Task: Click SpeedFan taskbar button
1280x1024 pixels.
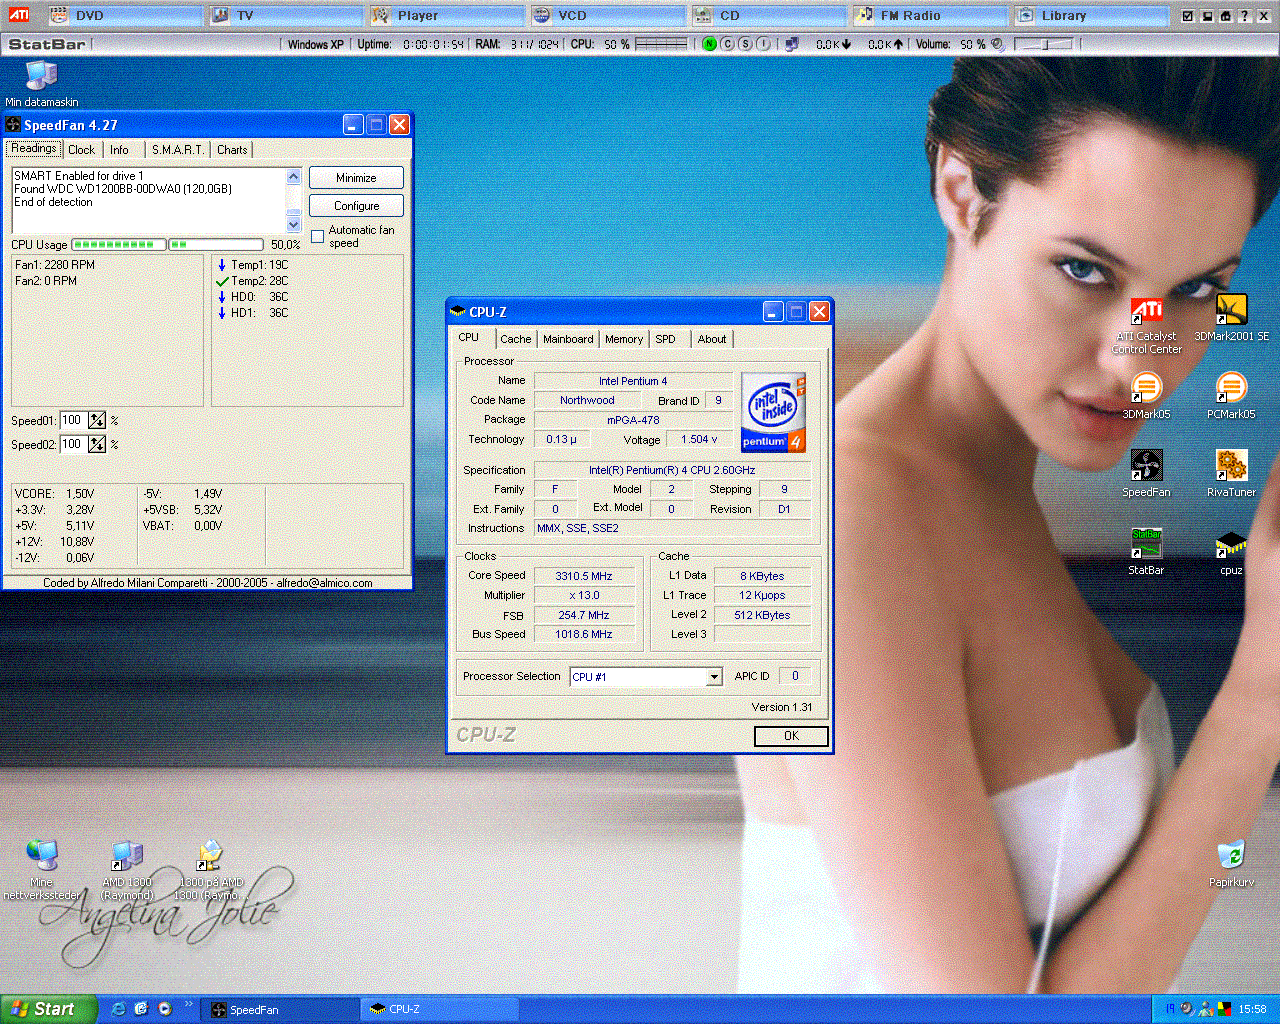Action: point(280,1010)
